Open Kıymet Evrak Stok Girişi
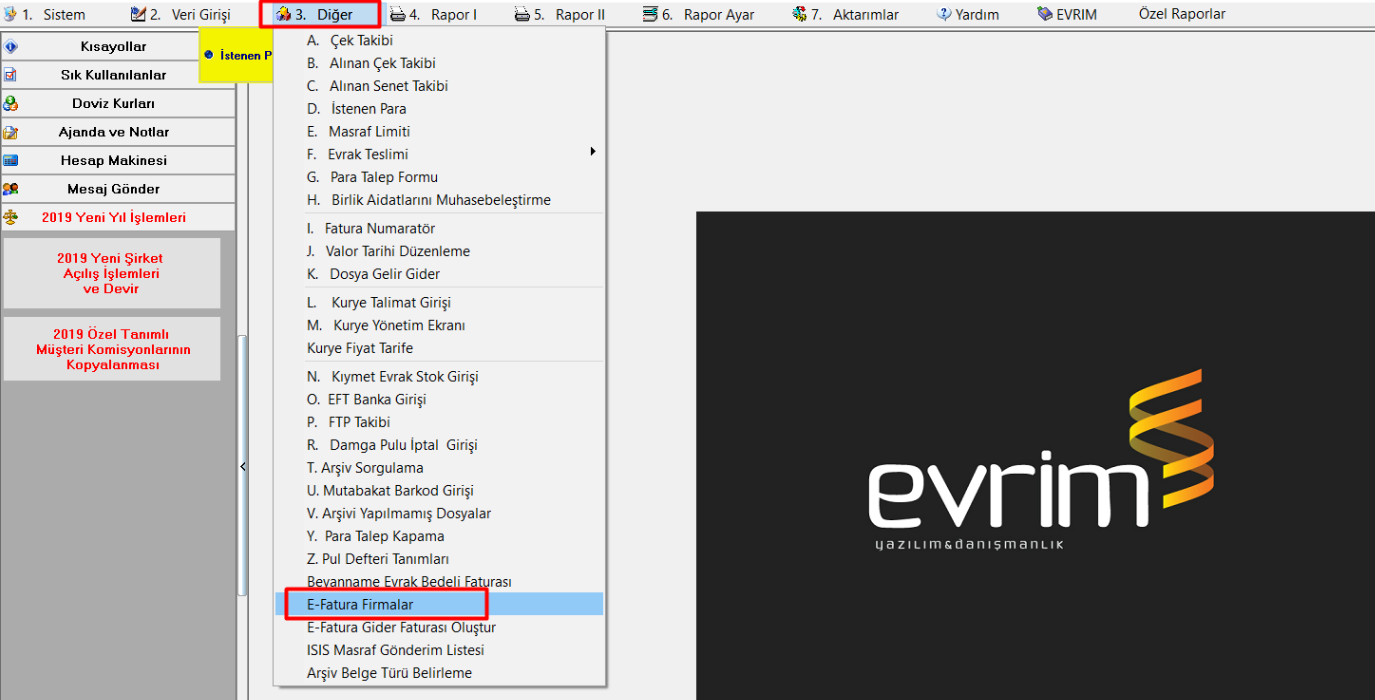Viewport: 1375px width, 700px height. pos(440,376)
